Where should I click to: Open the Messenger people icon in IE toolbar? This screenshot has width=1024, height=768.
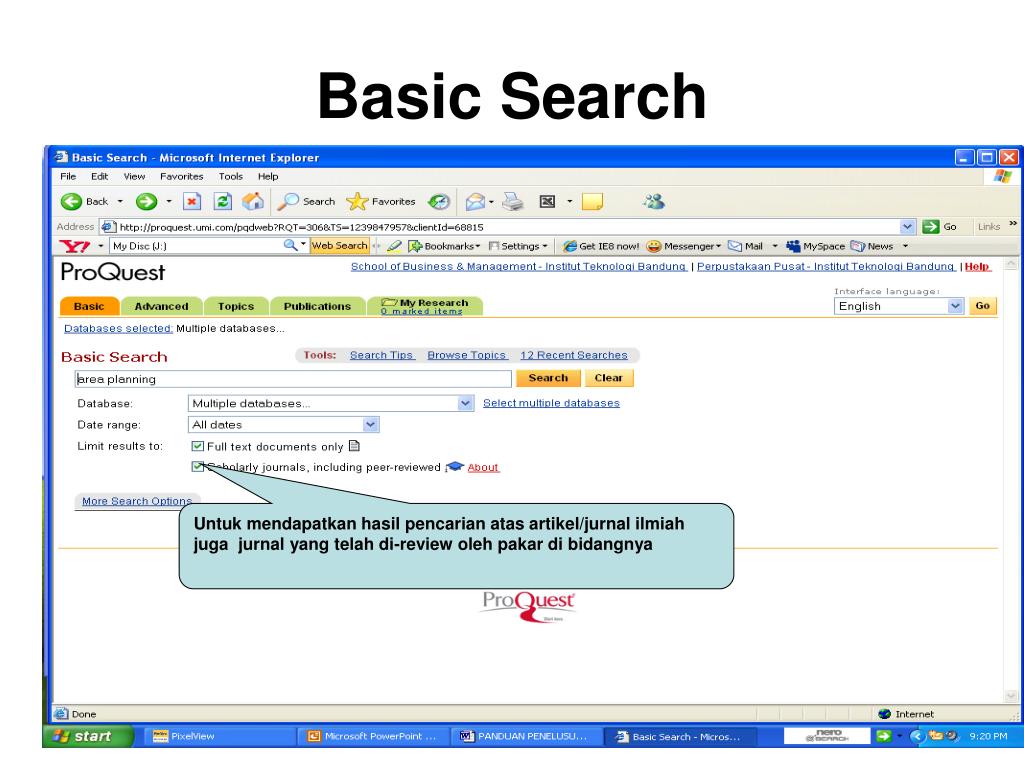pyautogui.click(x=654, y=202)
